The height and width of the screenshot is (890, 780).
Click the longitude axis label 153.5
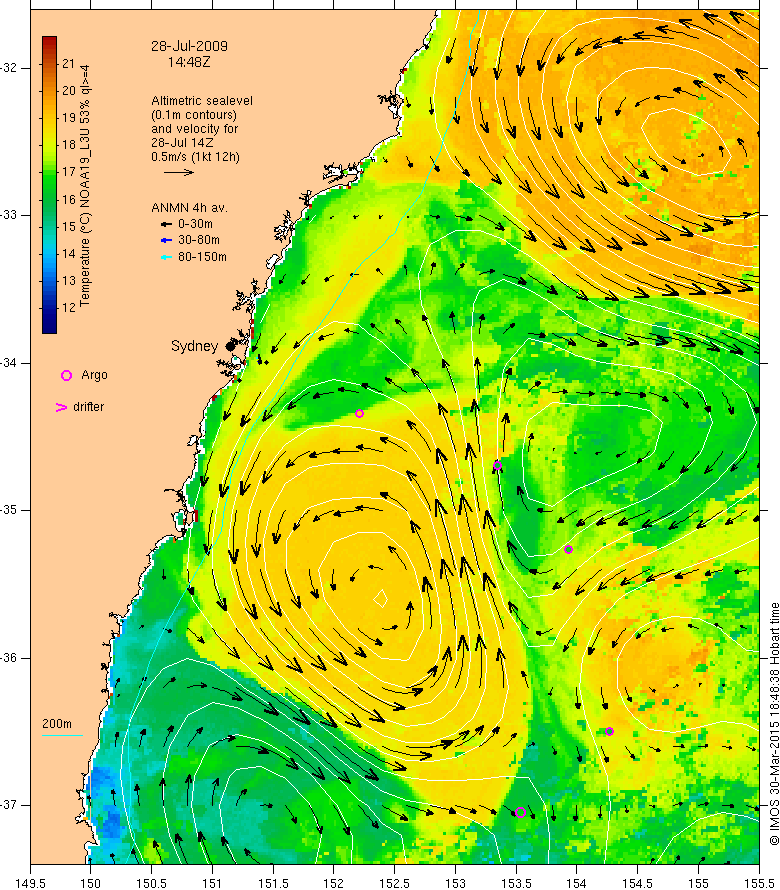[516, 884]
